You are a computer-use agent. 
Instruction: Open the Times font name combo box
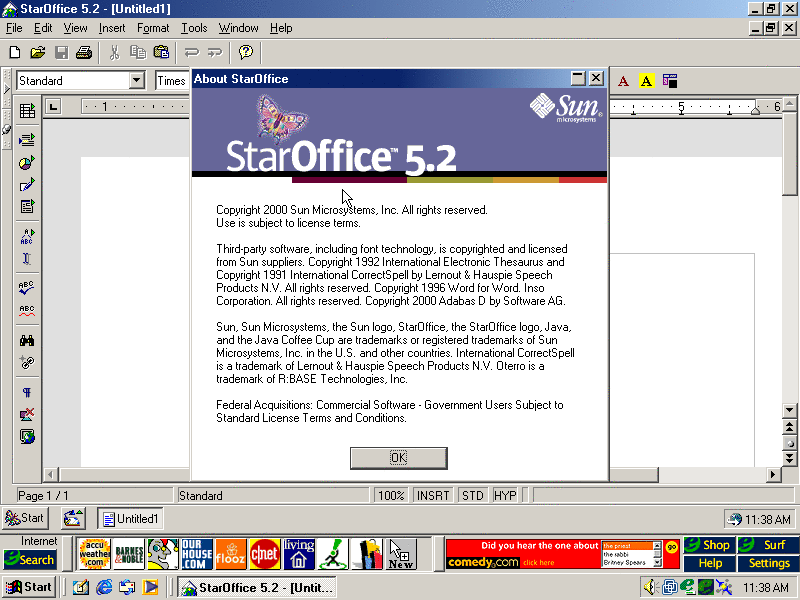(172, 81)
